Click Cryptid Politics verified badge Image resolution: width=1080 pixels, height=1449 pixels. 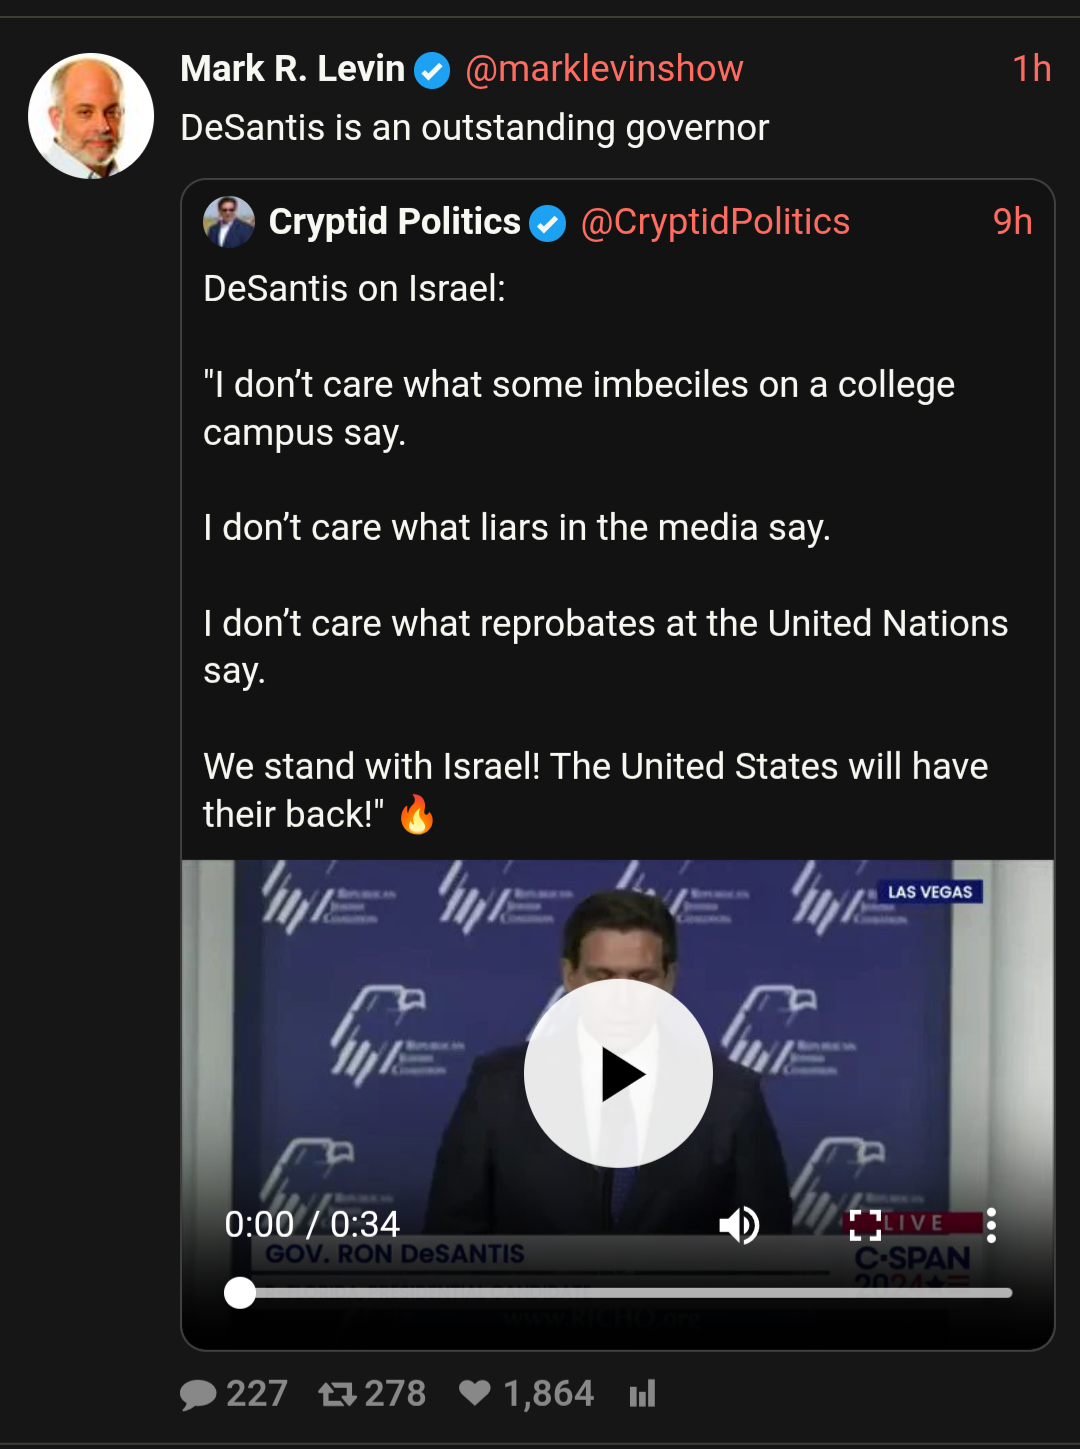[x=547, y=223]
